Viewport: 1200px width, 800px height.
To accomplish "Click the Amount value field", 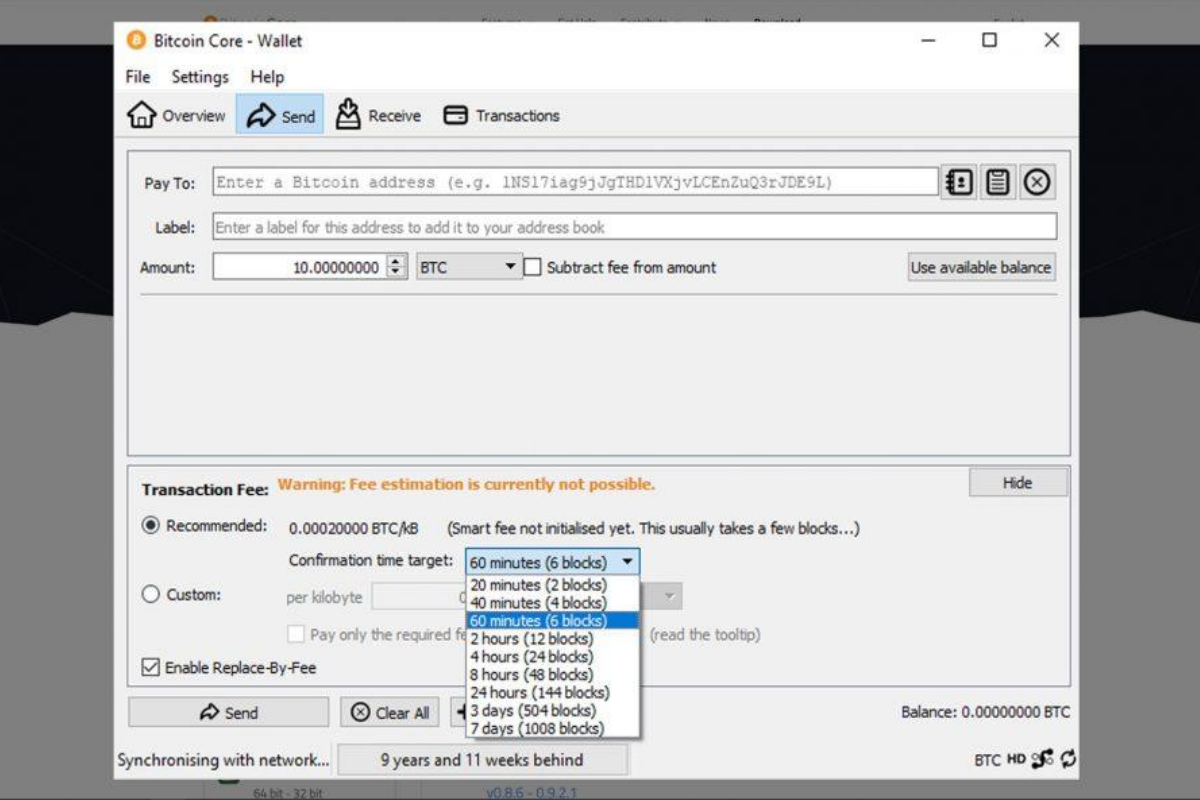I will pos(299,267).
